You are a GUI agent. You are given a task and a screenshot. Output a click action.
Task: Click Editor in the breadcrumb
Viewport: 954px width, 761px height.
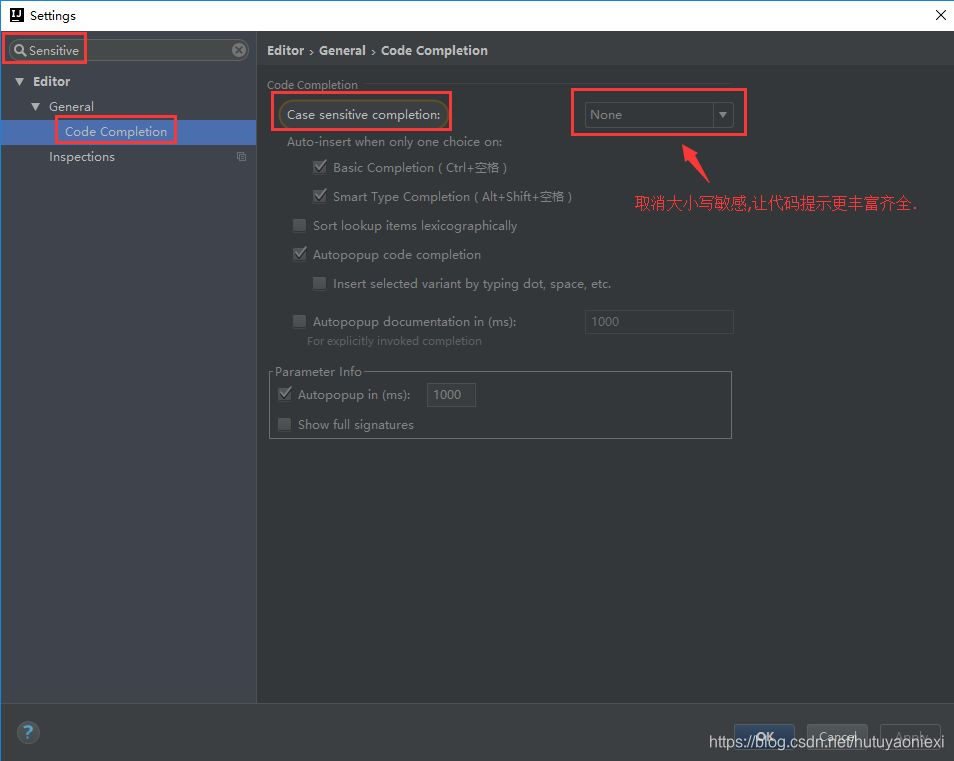click(285, 50)
